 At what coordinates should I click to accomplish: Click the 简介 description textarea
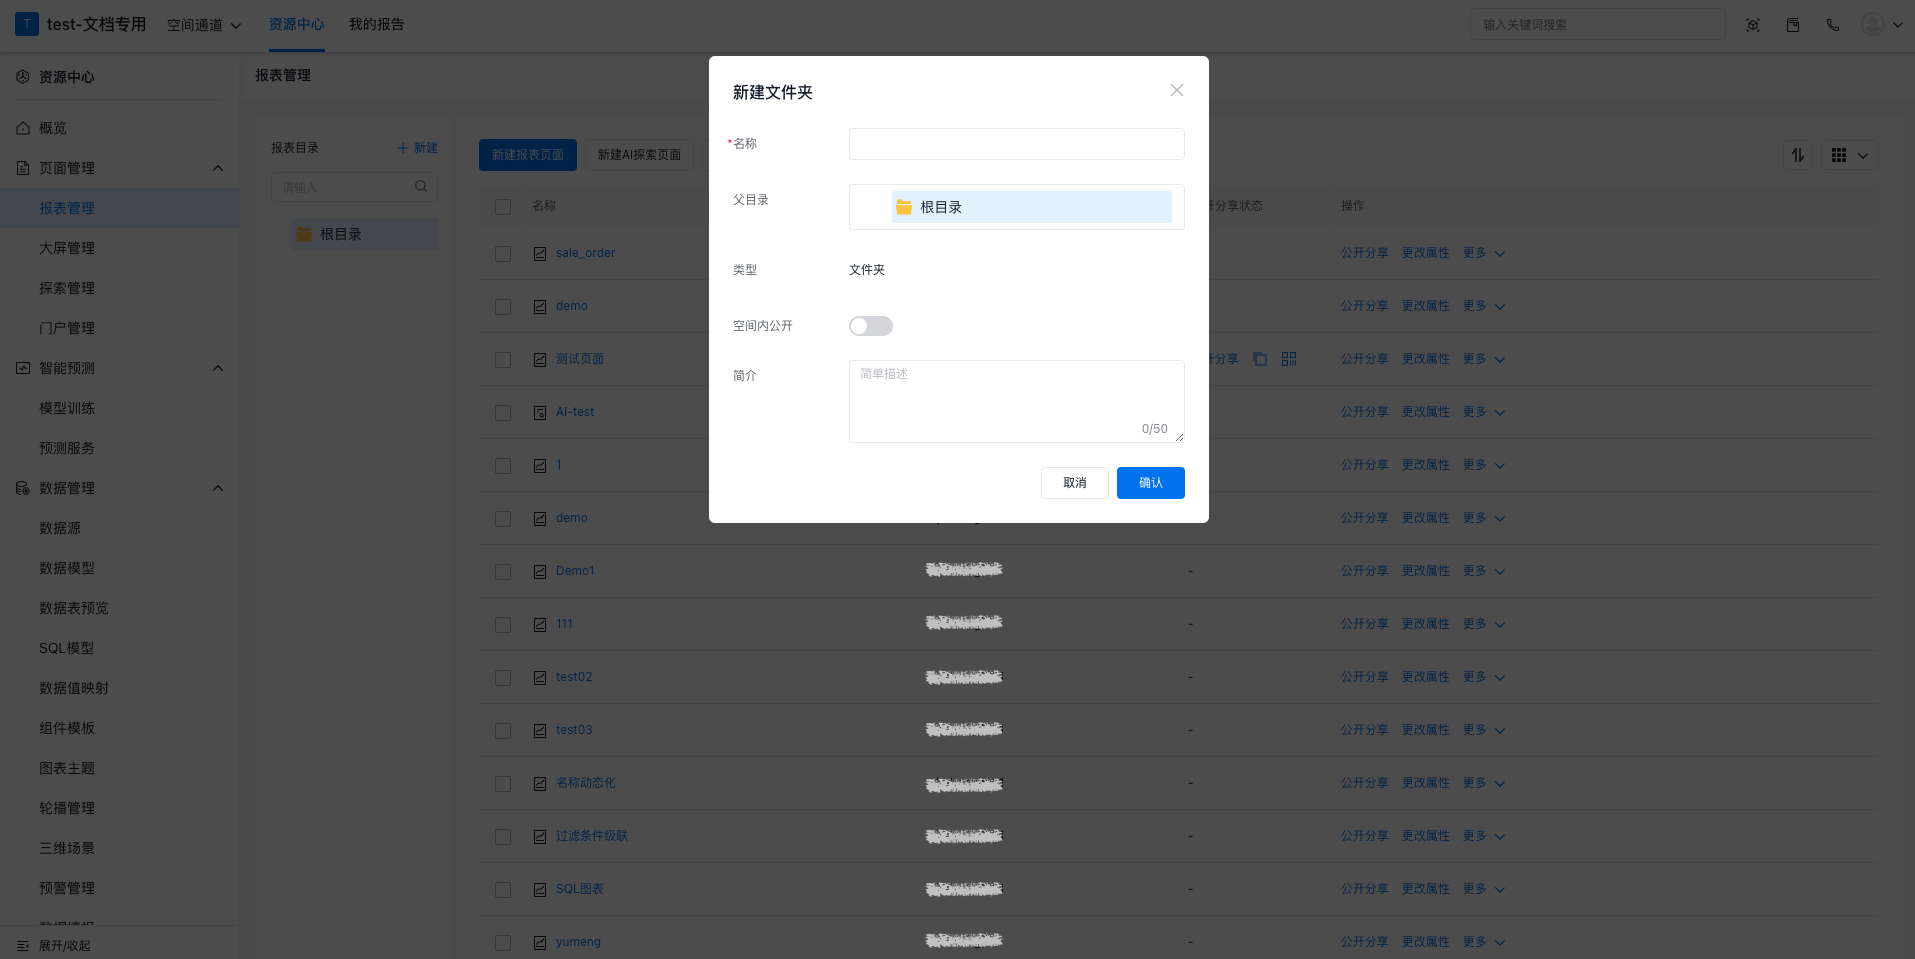1016,401
